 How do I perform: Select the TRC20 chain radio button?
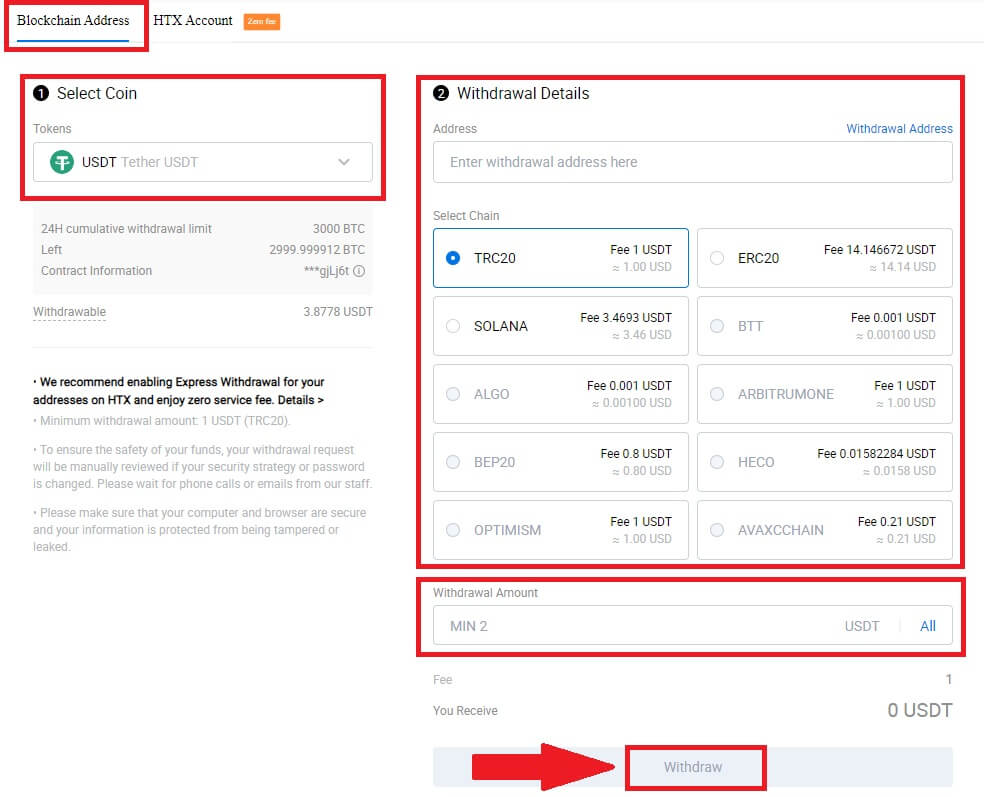point(453,257)
